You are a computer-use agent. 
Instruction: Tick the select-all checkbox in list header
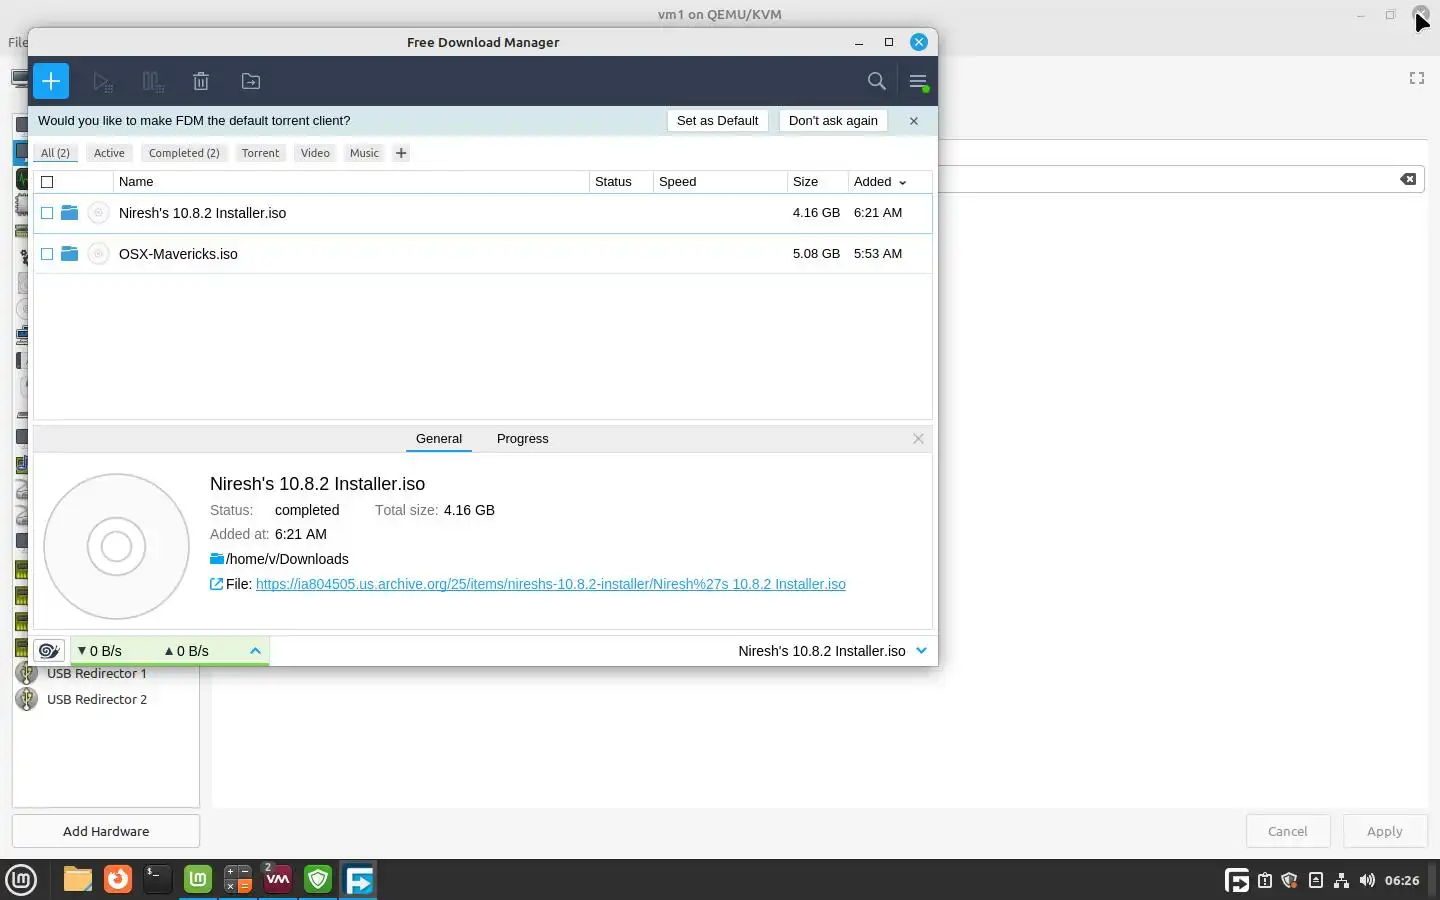[x=47, y=182]
